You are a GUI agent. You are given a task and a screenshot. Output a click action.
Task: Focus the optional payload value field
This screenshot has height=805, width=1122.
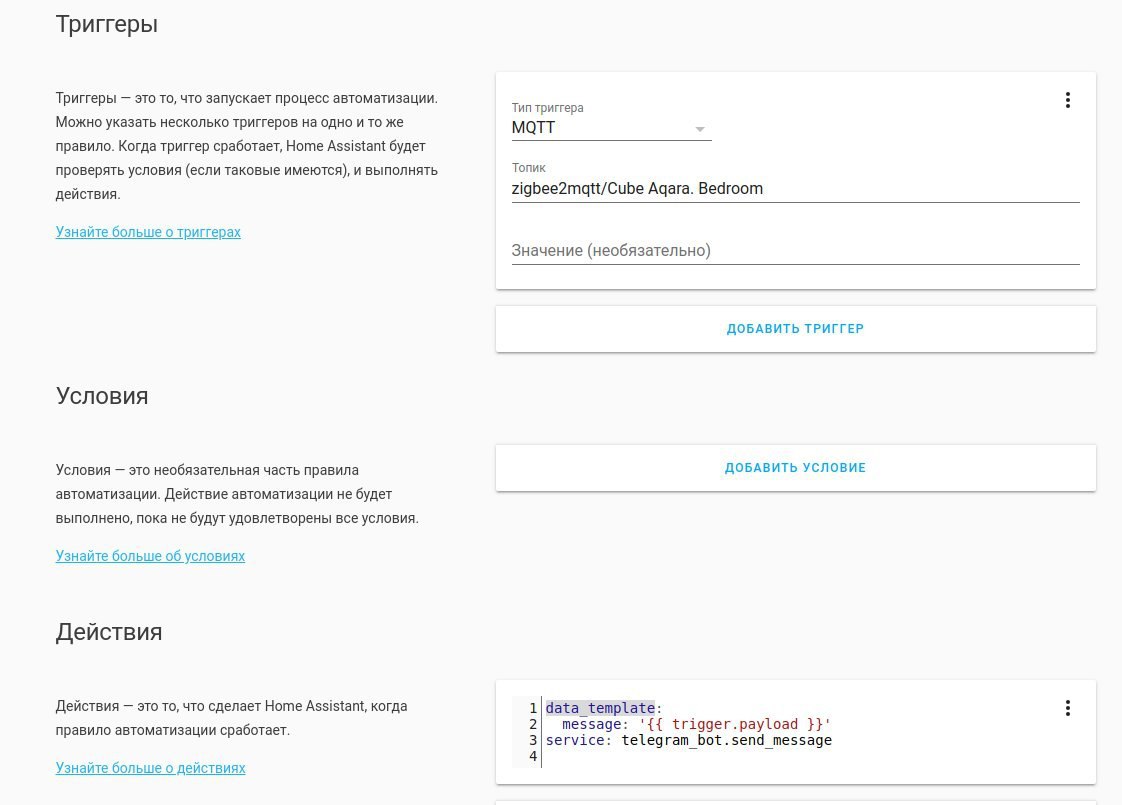795,251
